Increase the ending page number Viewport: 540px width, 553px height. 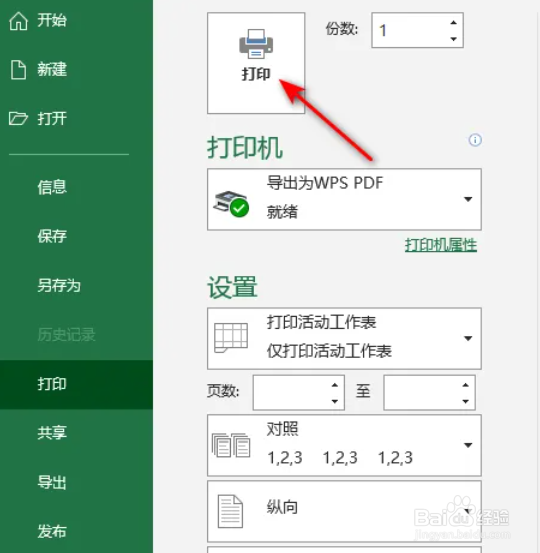(x=466, y=385)
